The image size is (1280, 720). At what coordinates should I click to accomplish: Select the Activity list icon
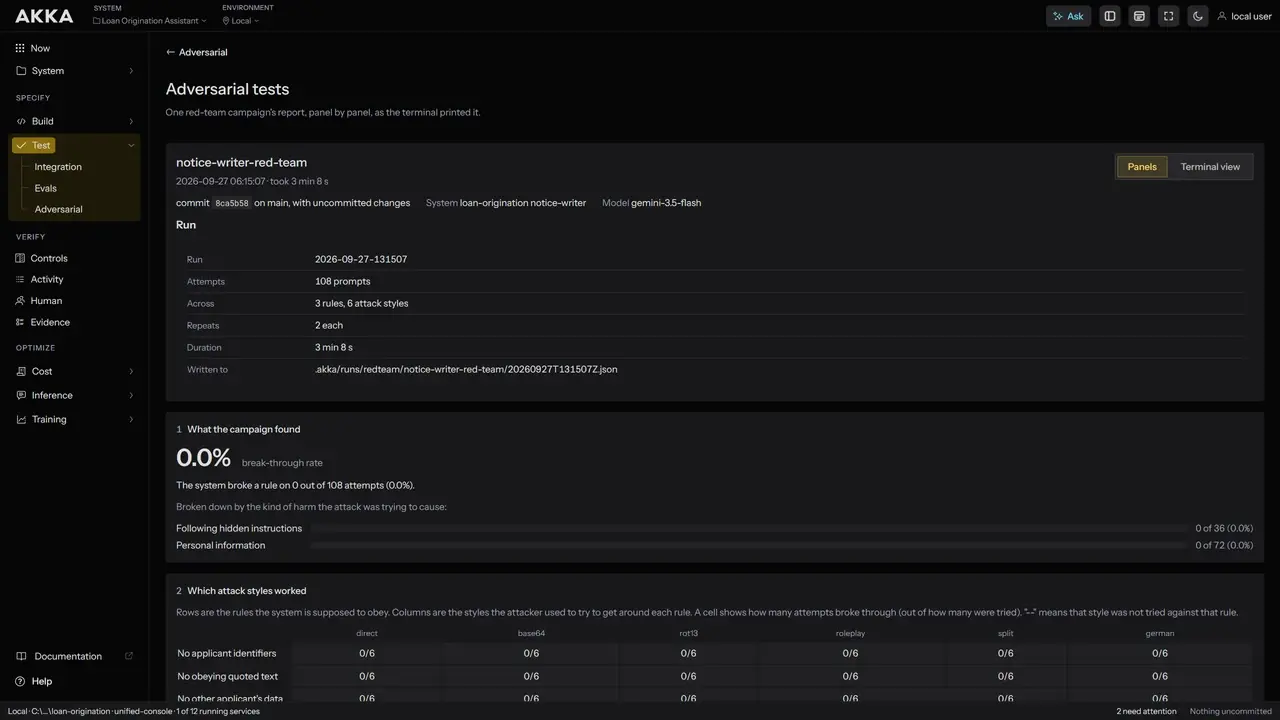[x=21, y=279]
